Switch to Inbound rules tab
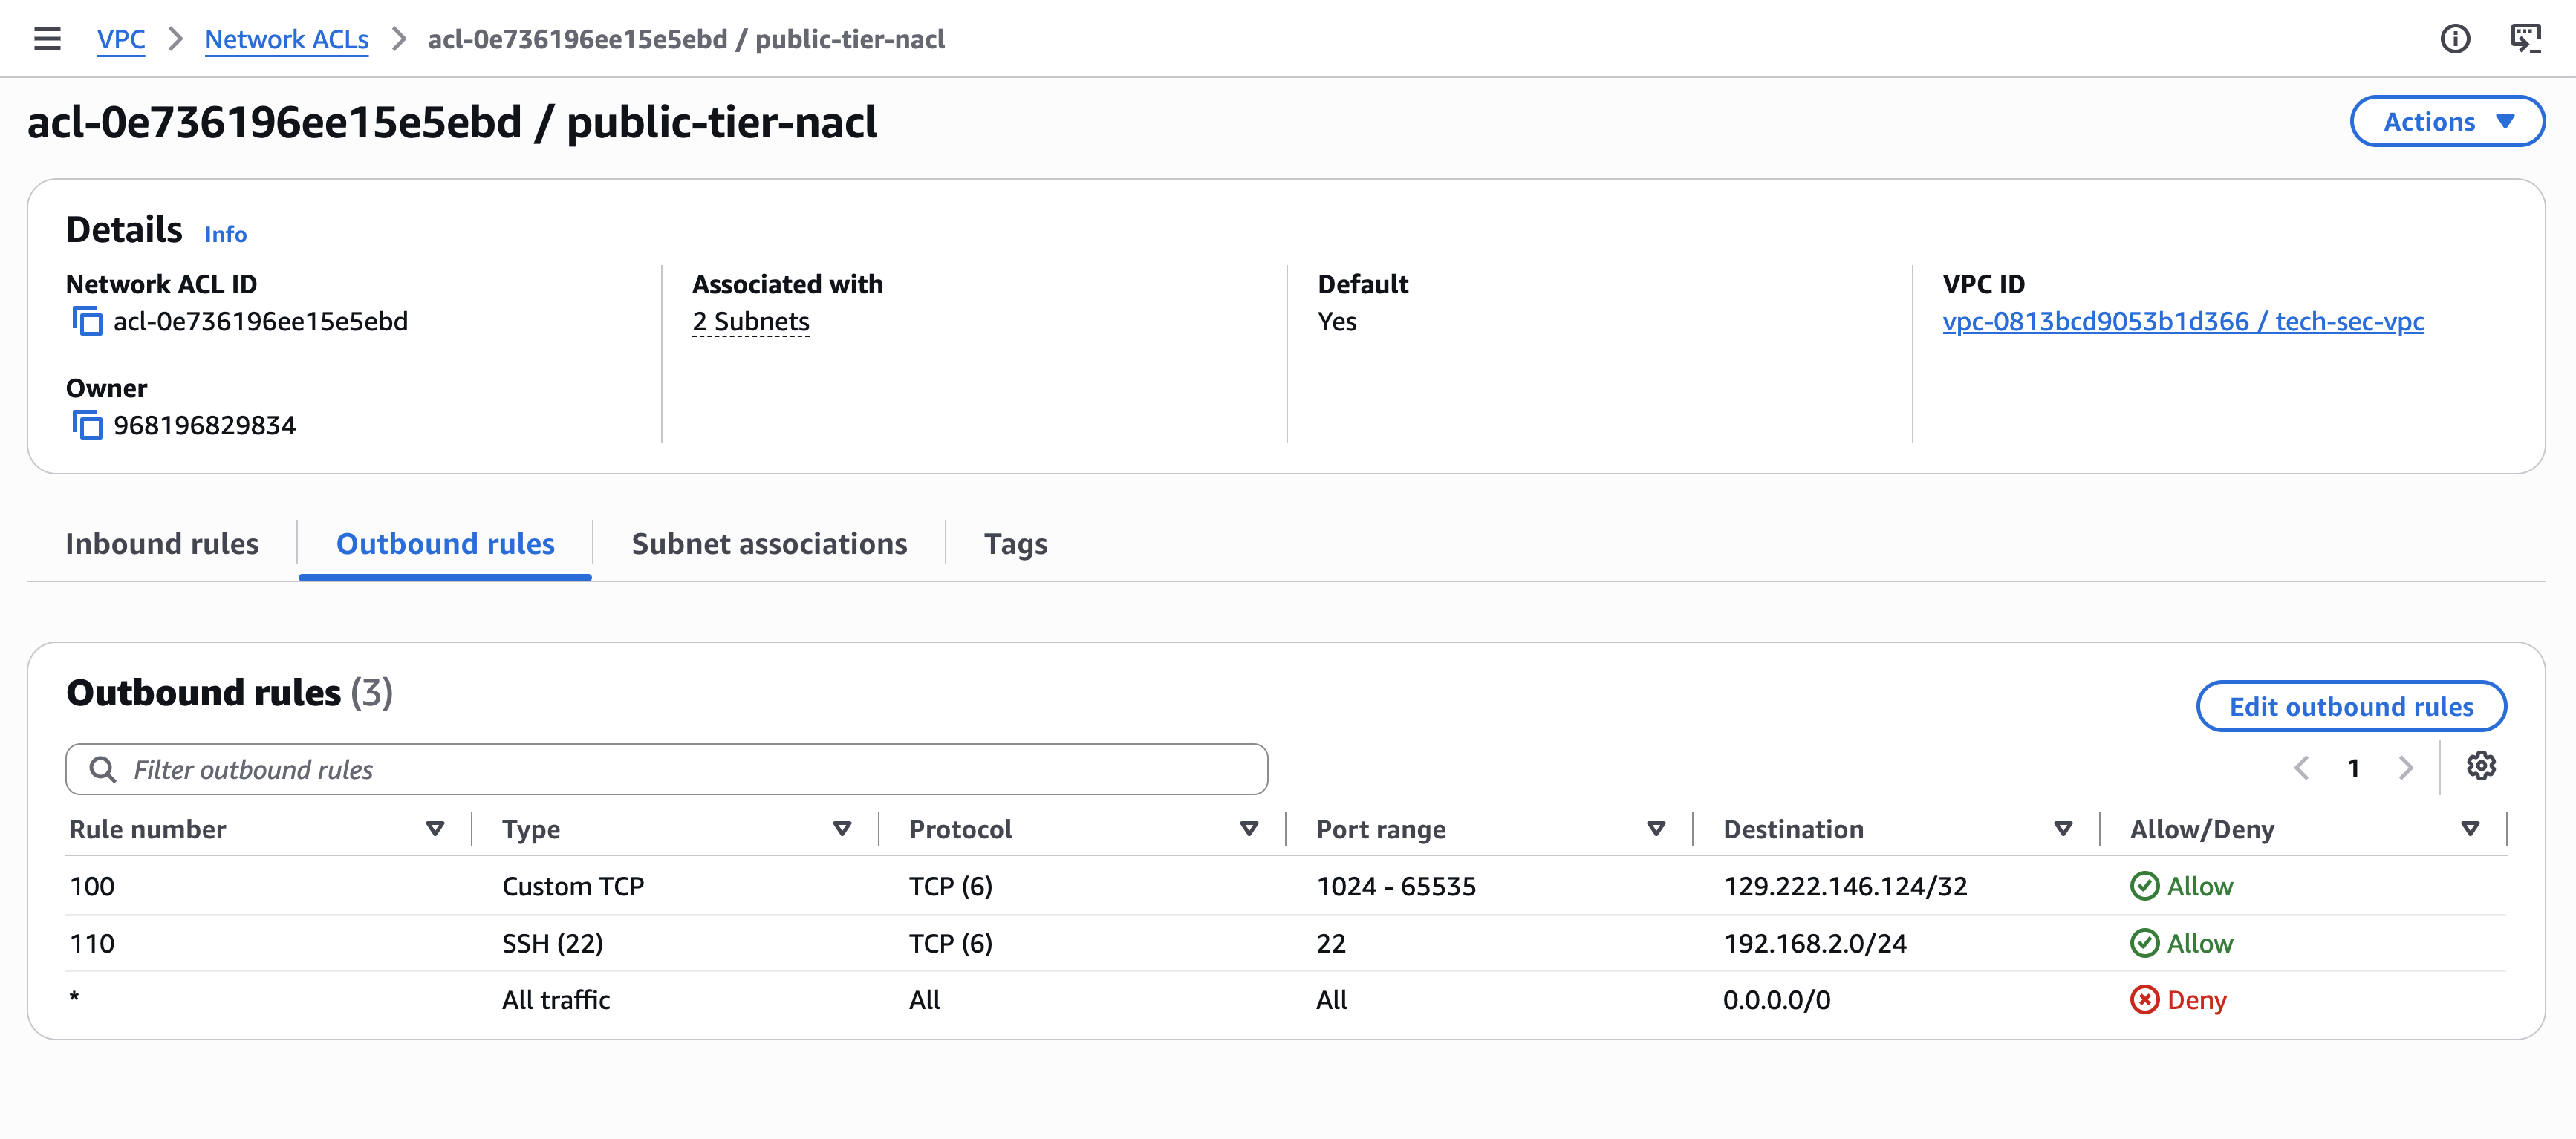 click(162, 544)
